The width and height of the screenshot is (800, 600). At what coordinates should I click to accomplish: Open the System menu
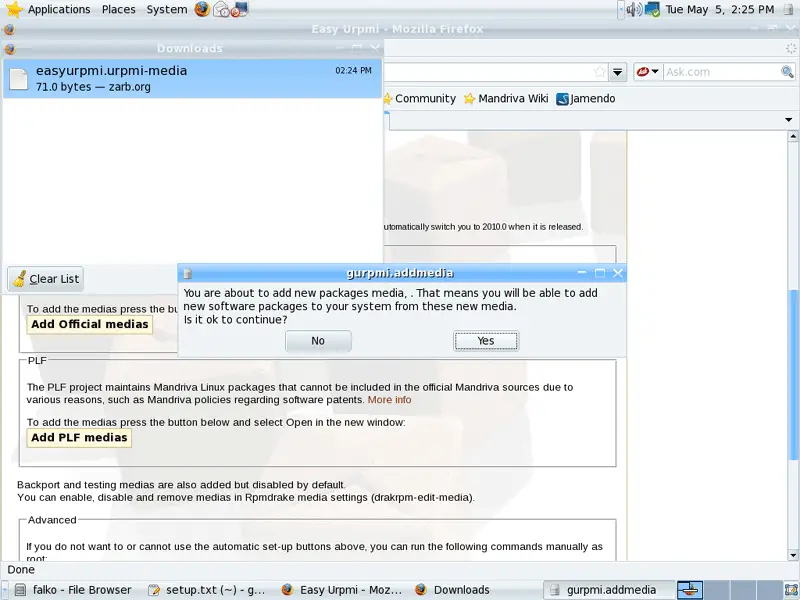[x=167, y=9]
